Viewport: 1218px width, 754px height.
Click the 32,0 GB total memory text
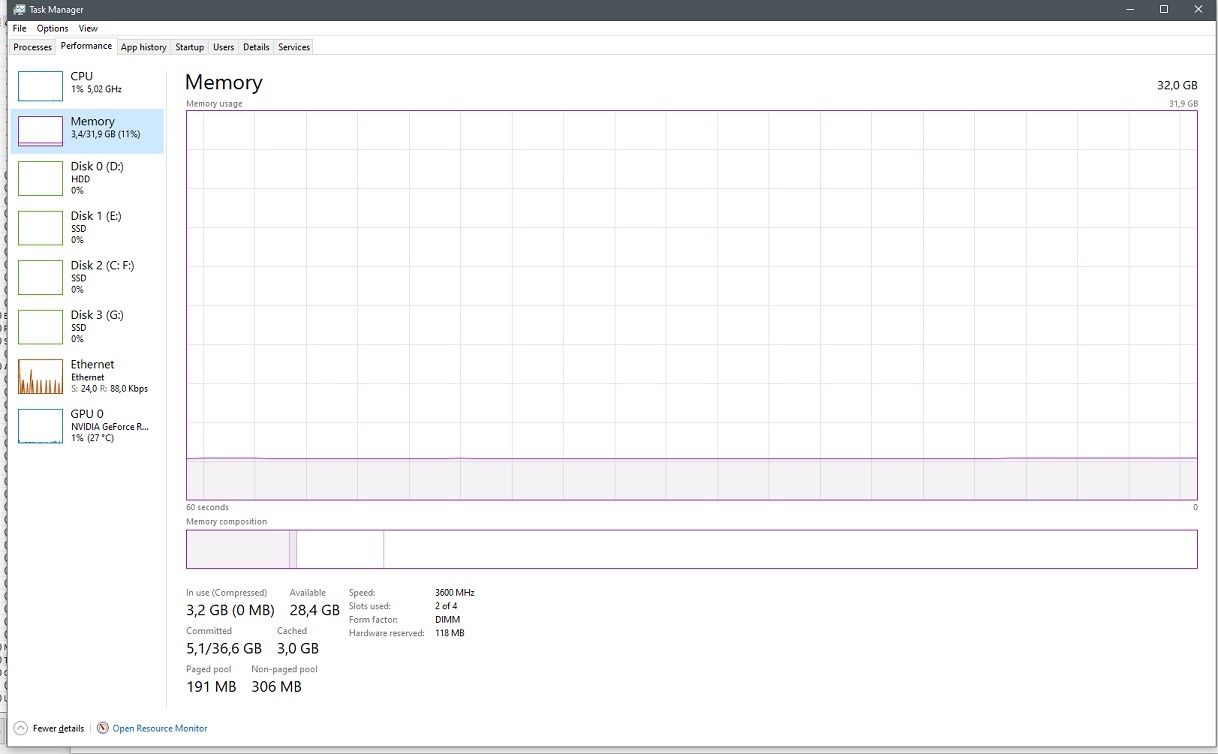pyautogui.click(x=1177, y=86)
